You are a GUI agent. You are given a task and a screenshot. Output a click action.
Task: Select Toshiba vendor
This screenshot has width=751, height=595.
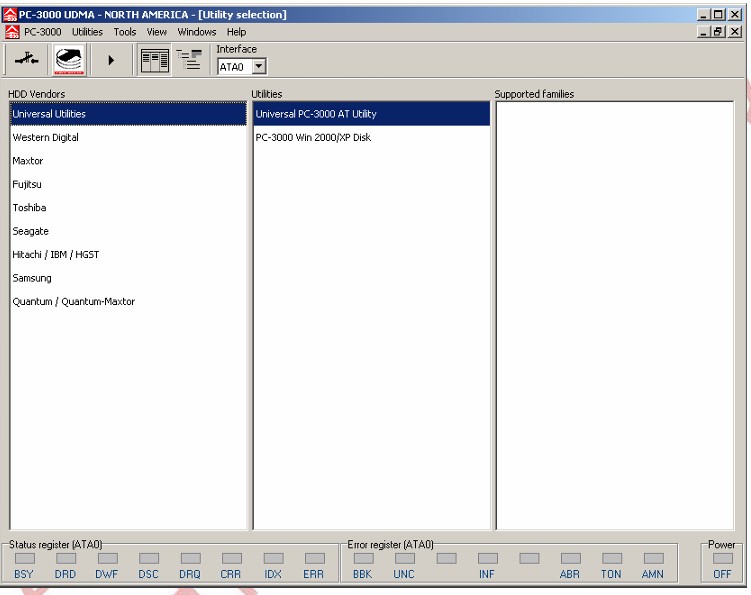(x=128, y=208)
